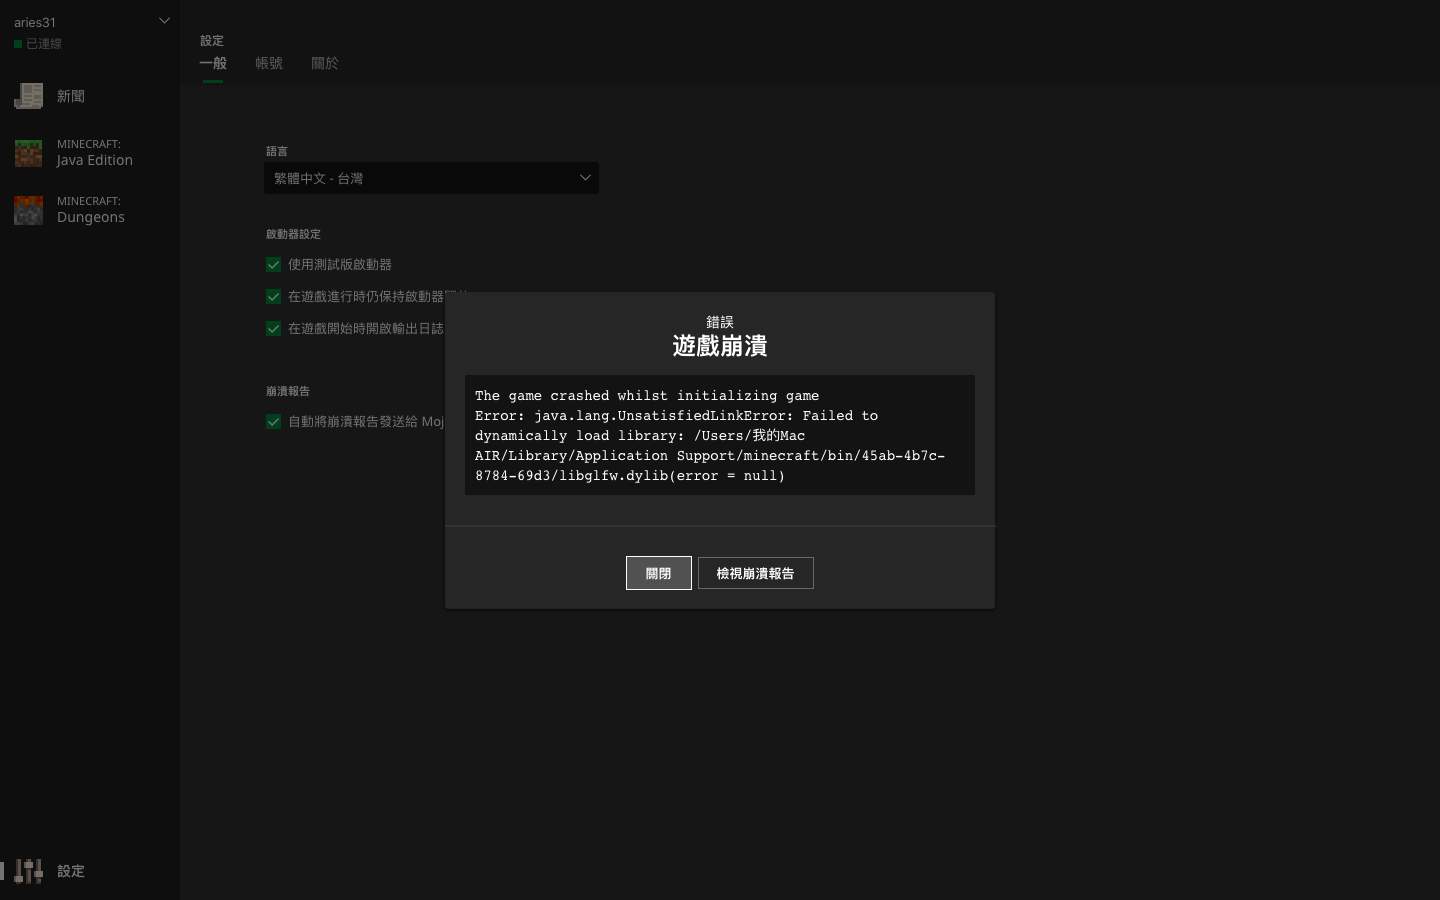Select Java Edition label in sidebar
Screen dimensions: 1440x900
(x=95, y=160)
